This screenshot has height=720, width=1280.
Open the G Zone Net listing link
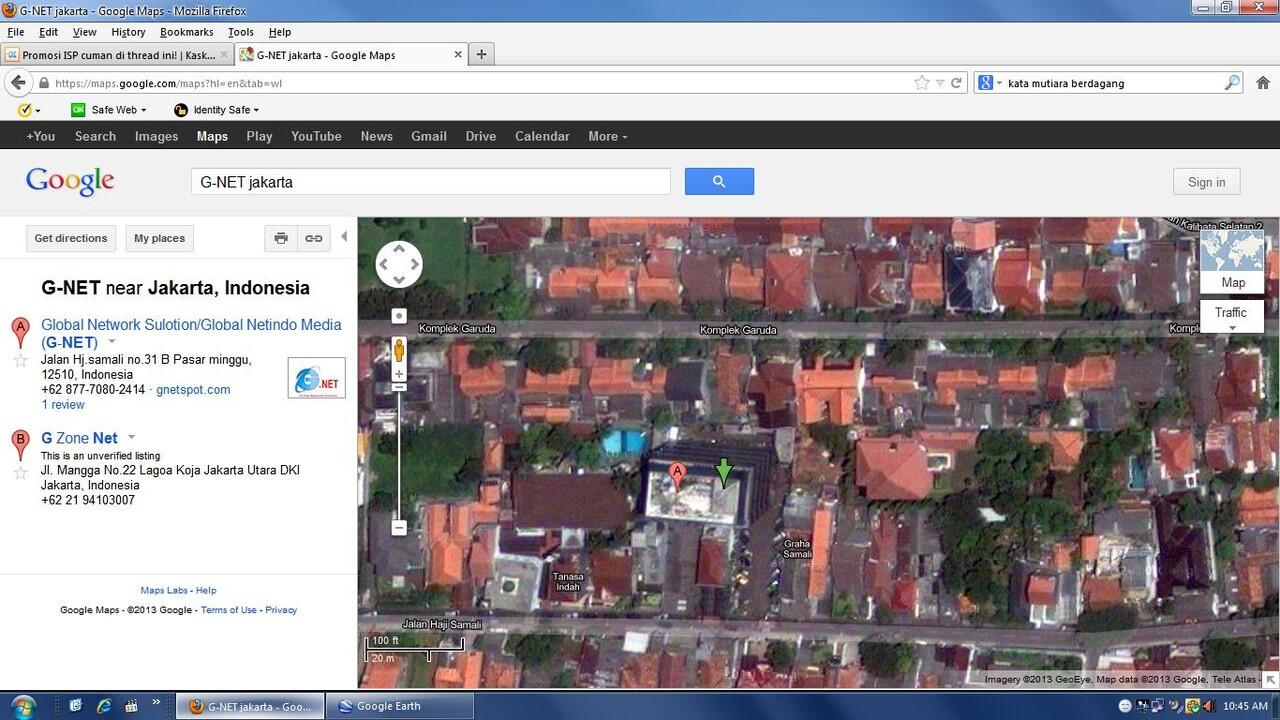(79, 438)
